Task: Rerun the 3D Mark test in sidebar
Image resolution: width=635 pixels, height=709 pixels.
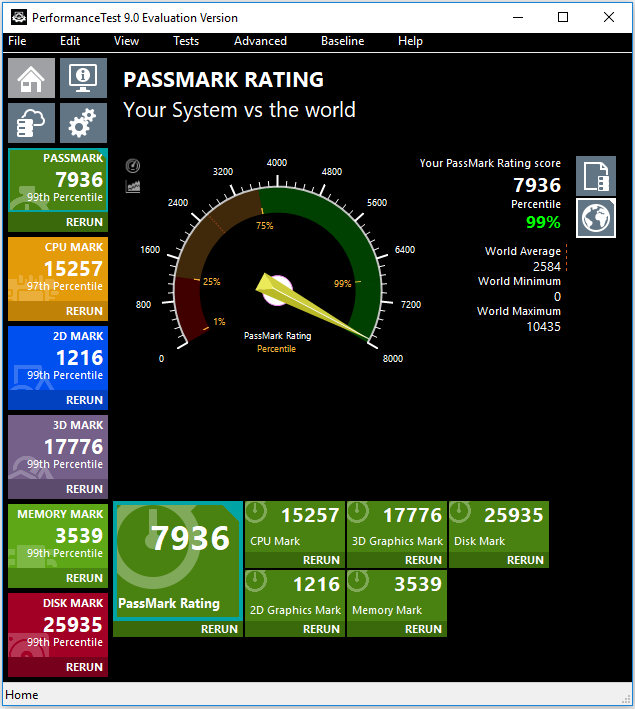Action: pyautogui.click(x=58, y=489)
